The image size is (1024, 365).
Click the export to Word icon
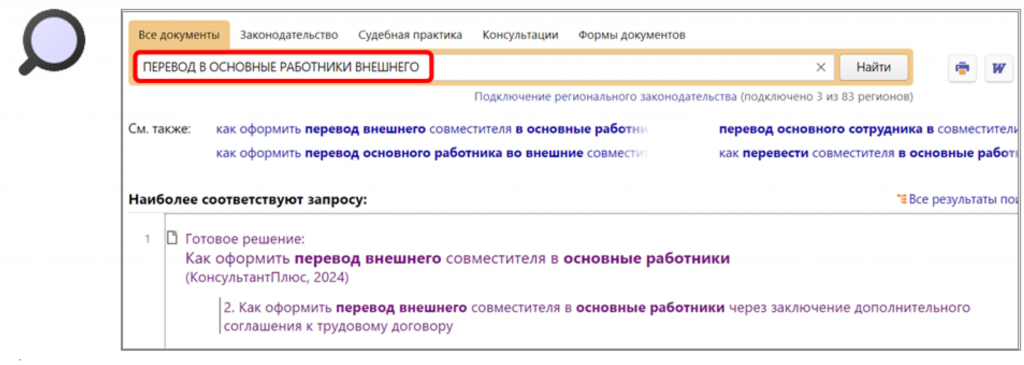(x=999, y=69)
